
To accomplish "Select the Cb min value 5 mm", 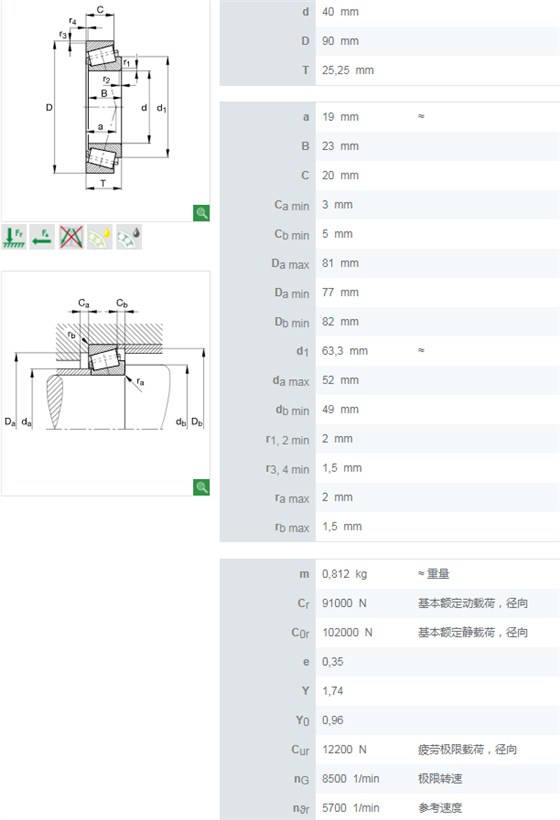I will [x=337, y=234].
